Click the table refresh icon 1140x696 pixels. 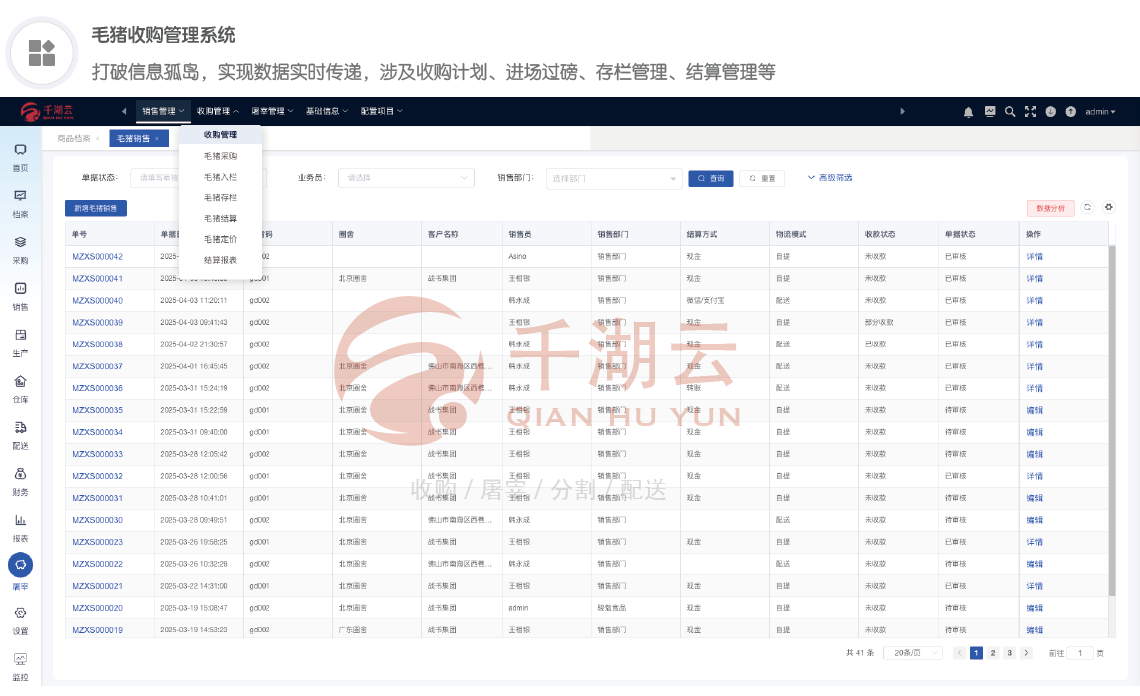tap(1088, 208)
